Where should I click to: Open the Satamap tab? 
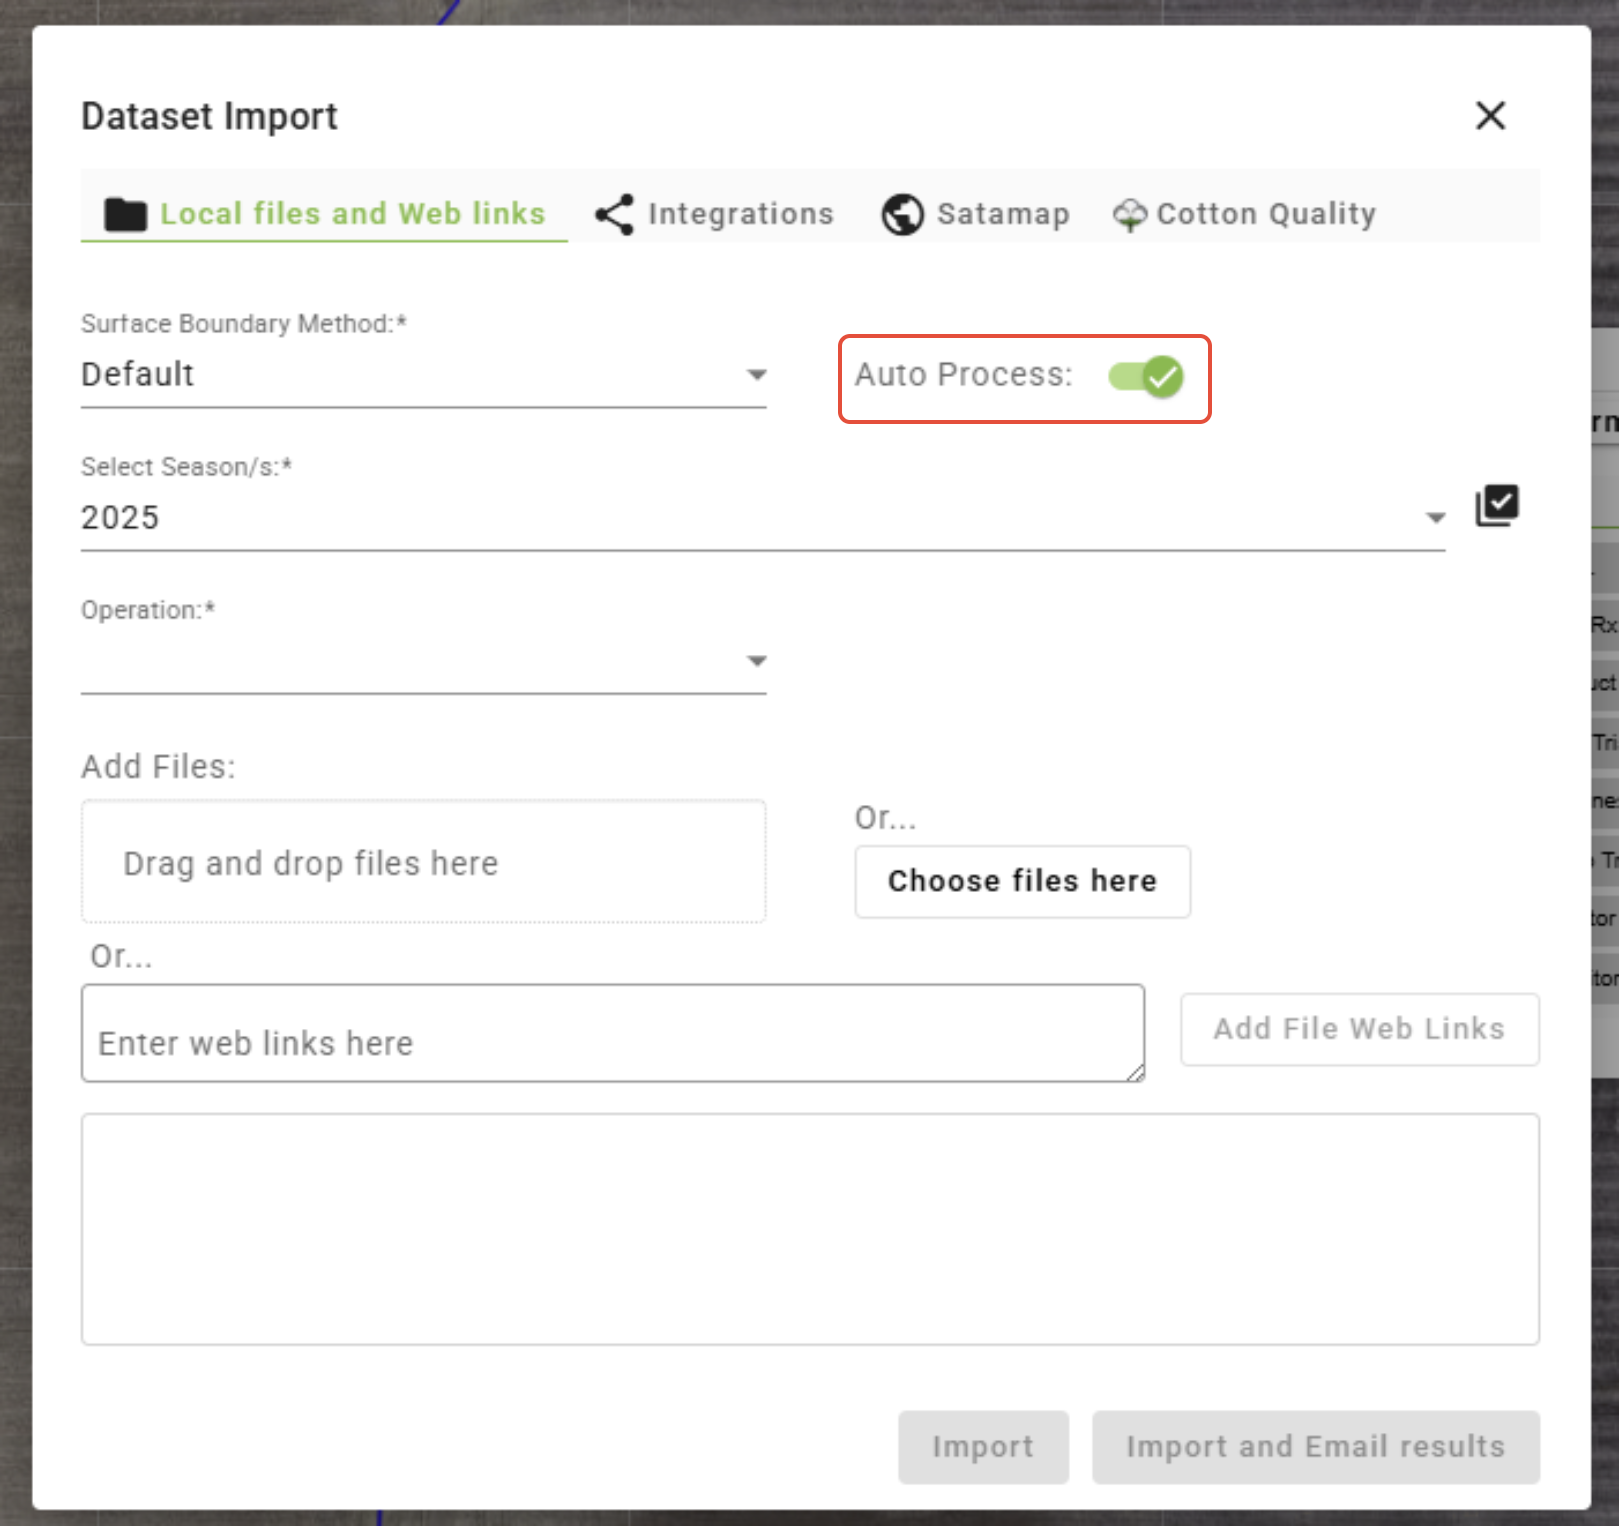1002,214
